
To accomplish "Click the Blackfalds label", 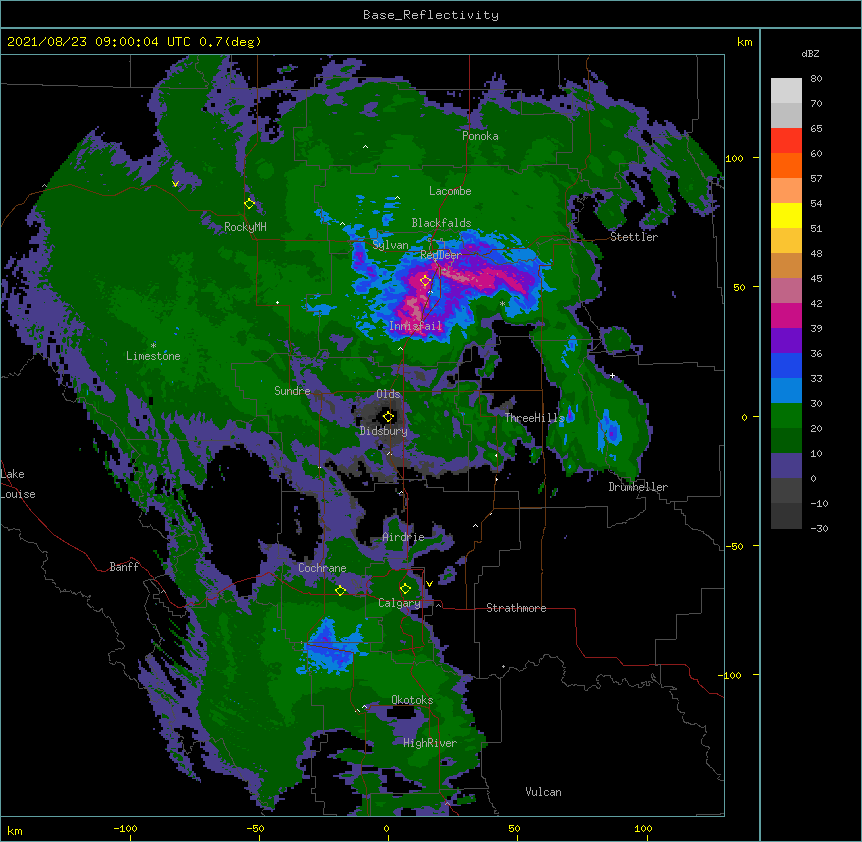I will (441, 223).
